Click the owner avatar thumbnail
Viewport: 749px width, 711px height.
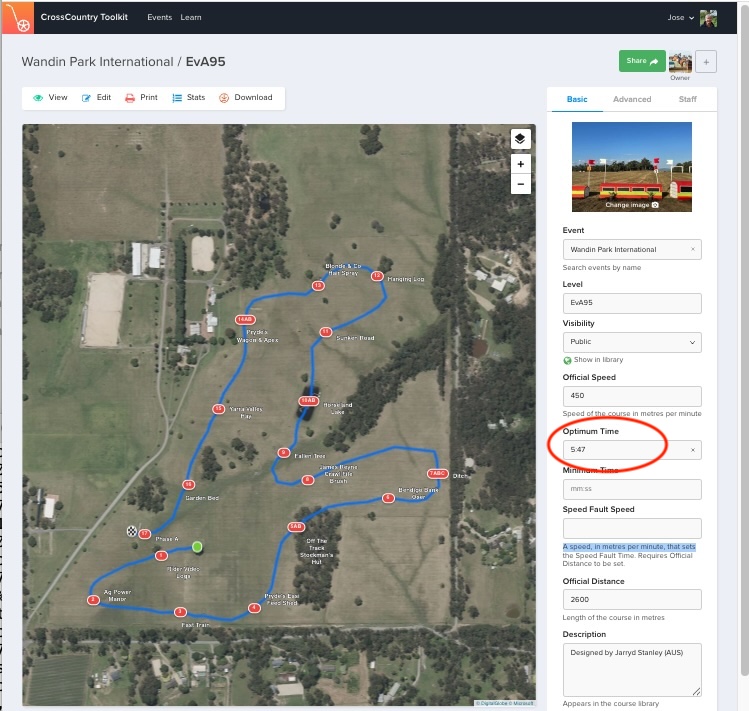680,62
